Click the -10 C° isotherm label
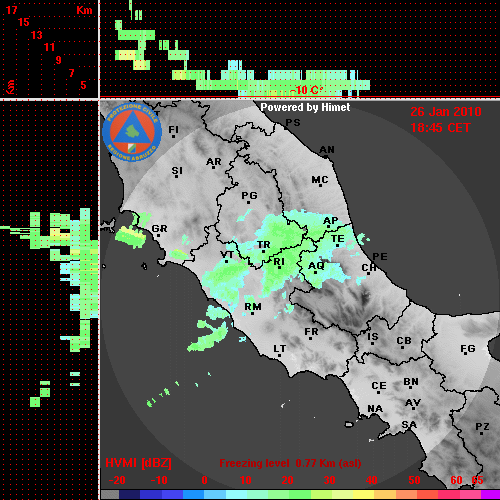500x500 pixels. [307, 90]
